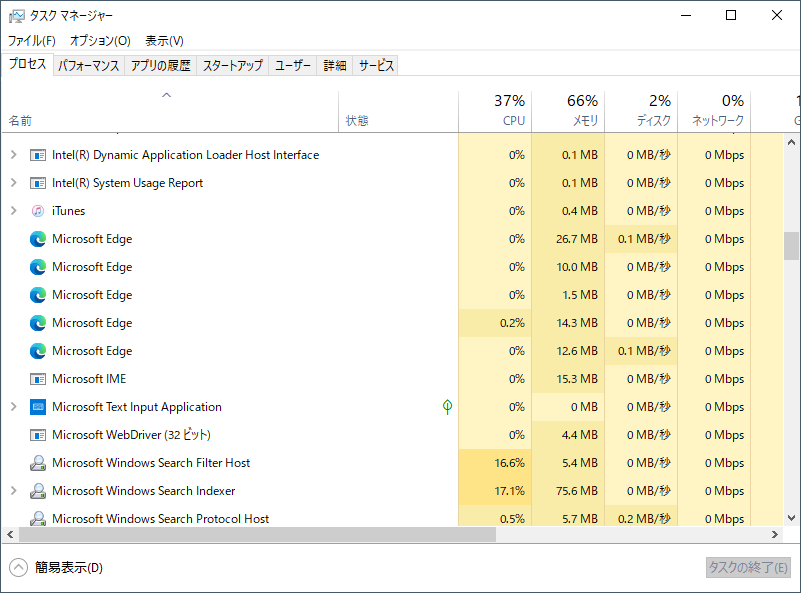This screenshot has height=593, width=801.
Task: Click the Search Indexer process icon
Action: [38, 491]
